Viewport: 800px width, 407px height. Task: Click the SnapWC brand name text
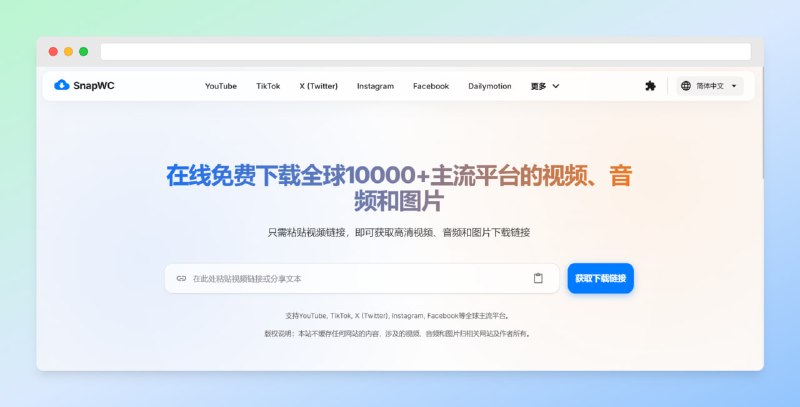94,86
